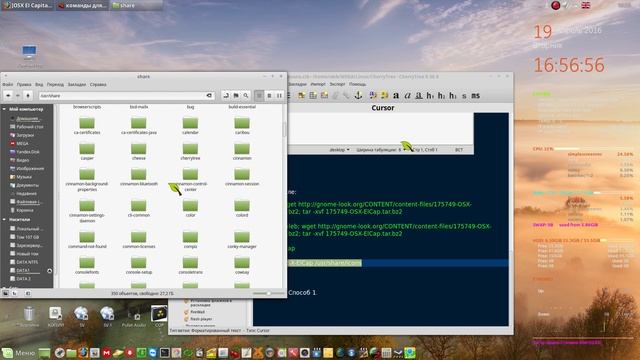Open Загрузки in the sidebar

[x=22, y=135]
